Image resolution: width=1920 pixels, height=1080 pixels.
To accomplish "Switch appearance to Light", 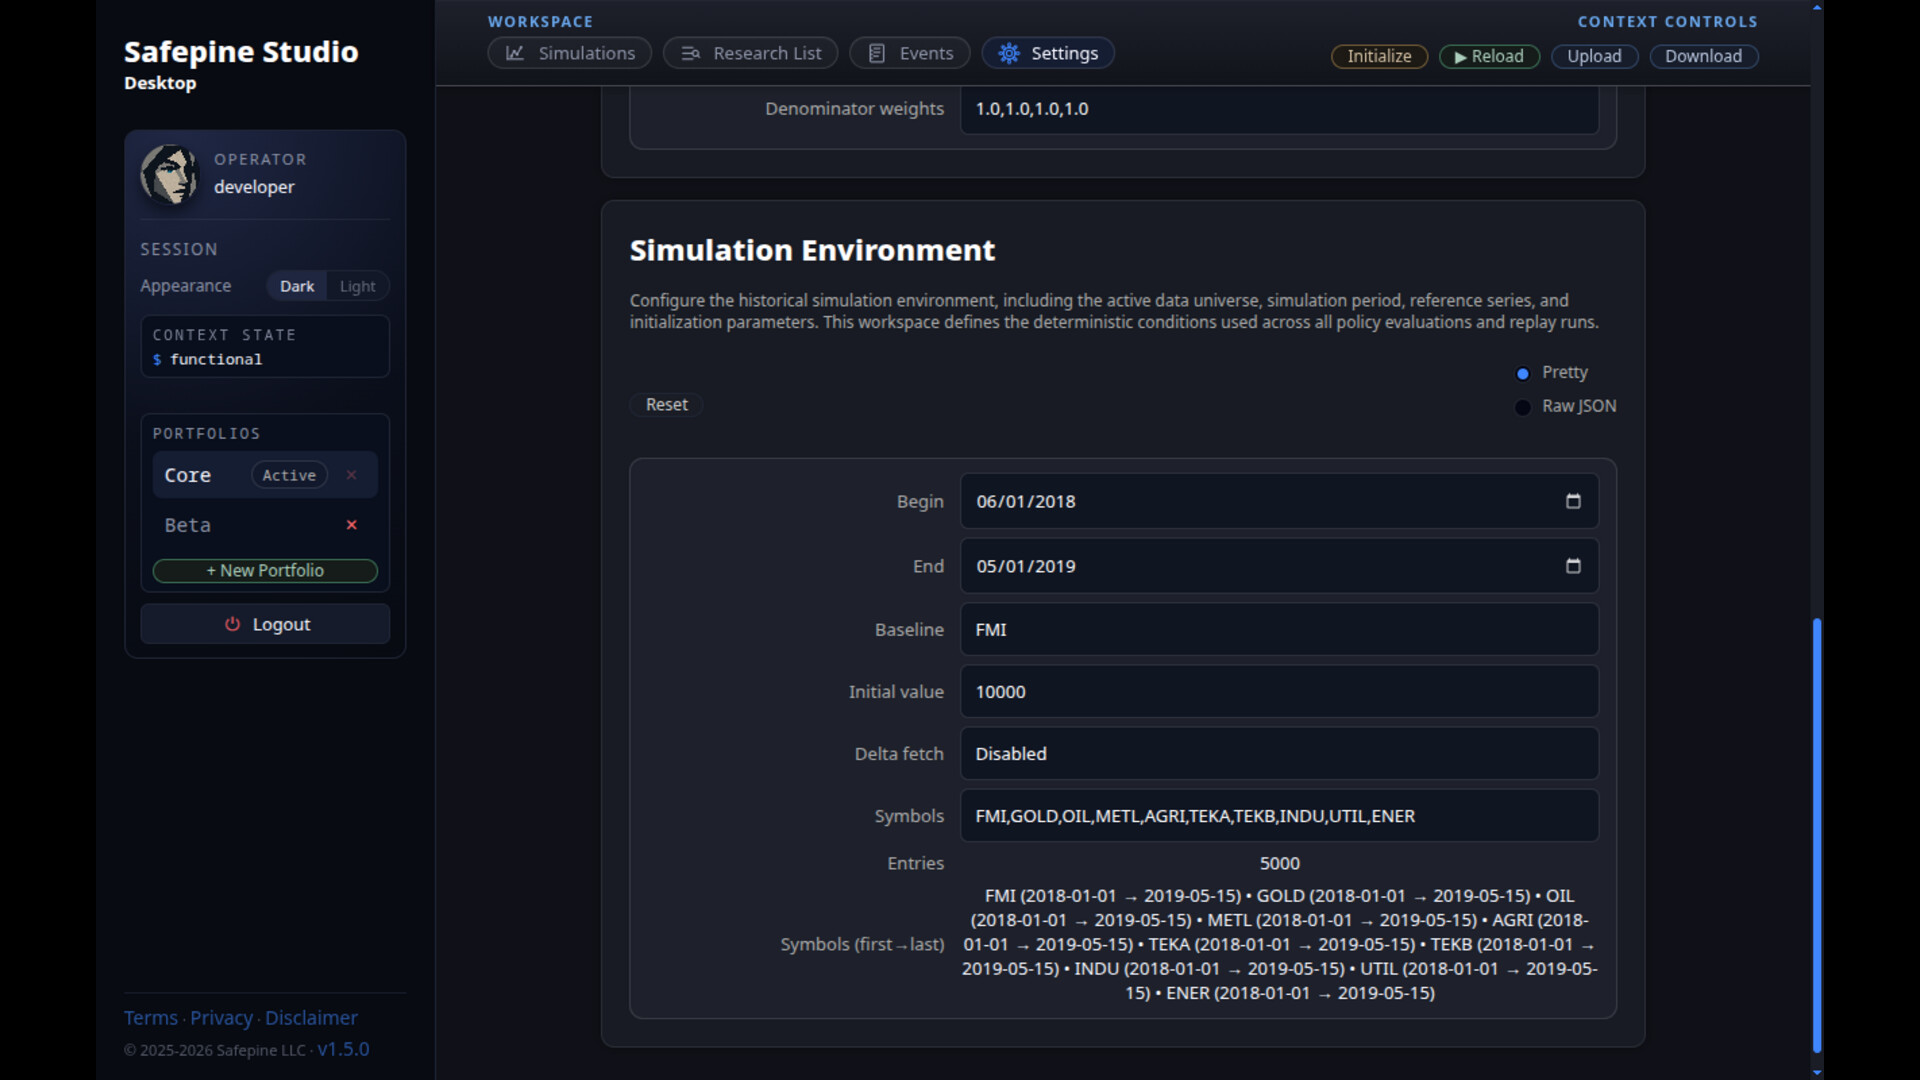I will pos(357,286).
